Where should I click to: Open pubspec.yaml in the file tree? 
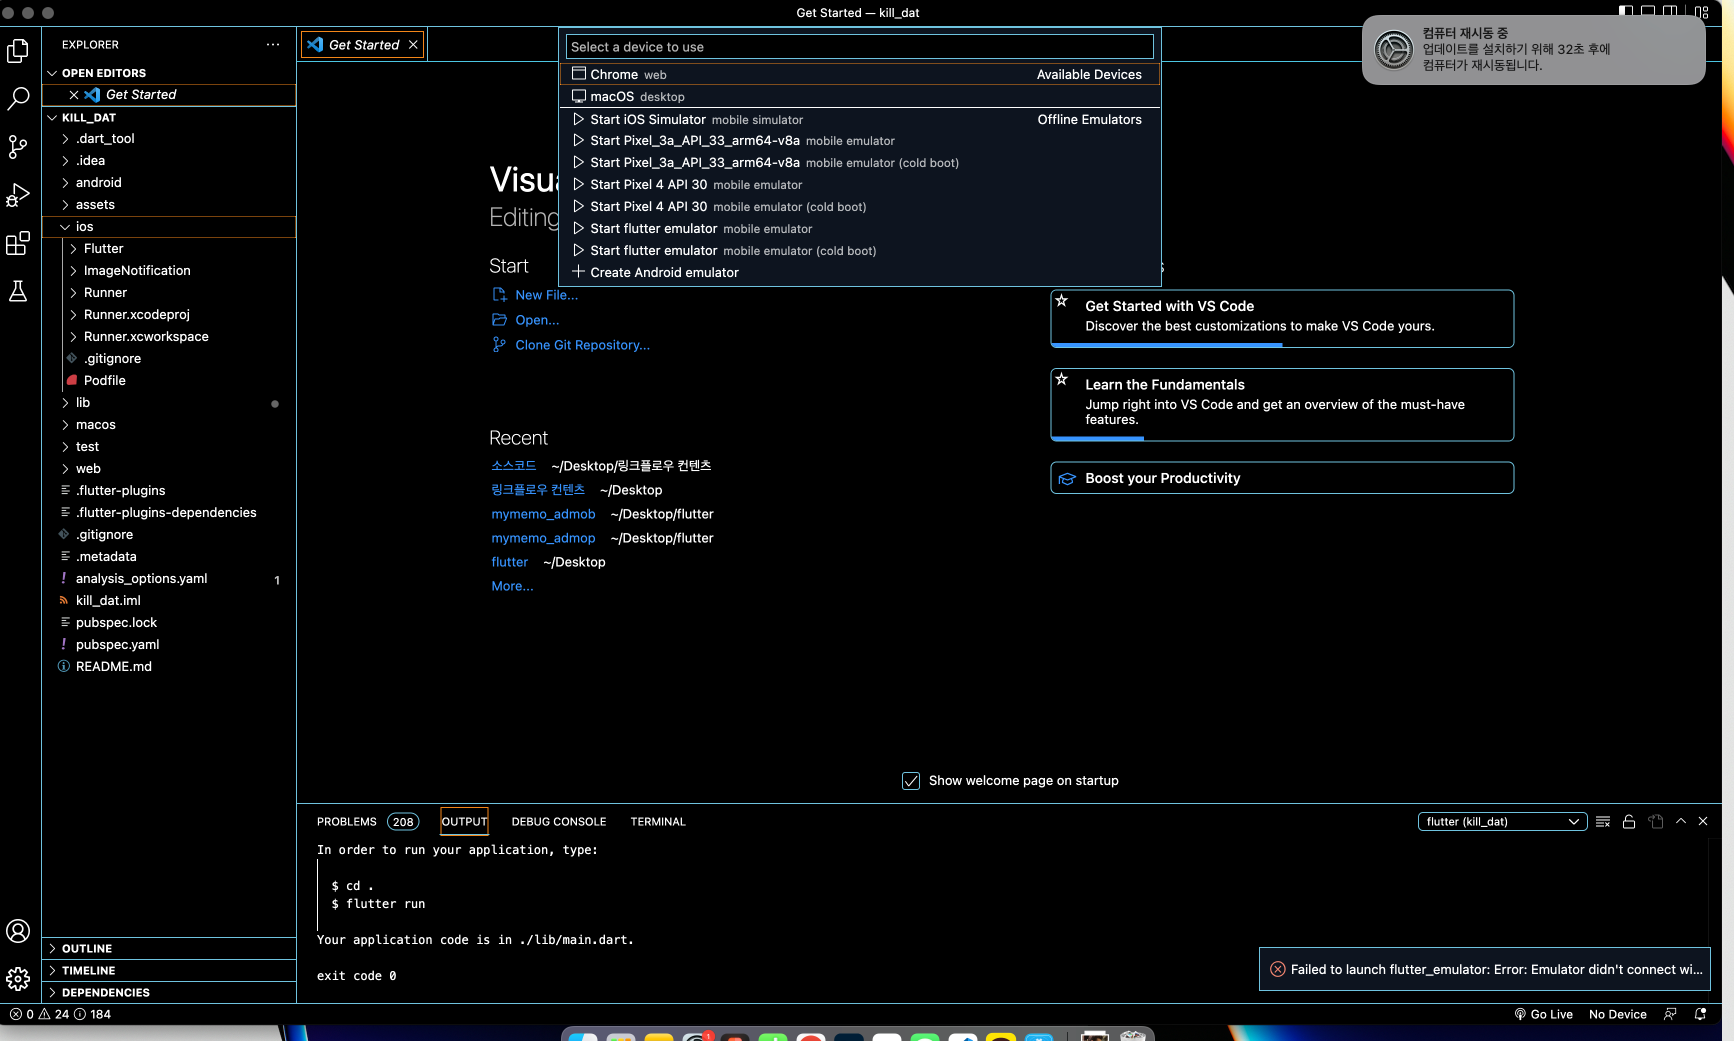pyautogui.click(x=170, y=645)
